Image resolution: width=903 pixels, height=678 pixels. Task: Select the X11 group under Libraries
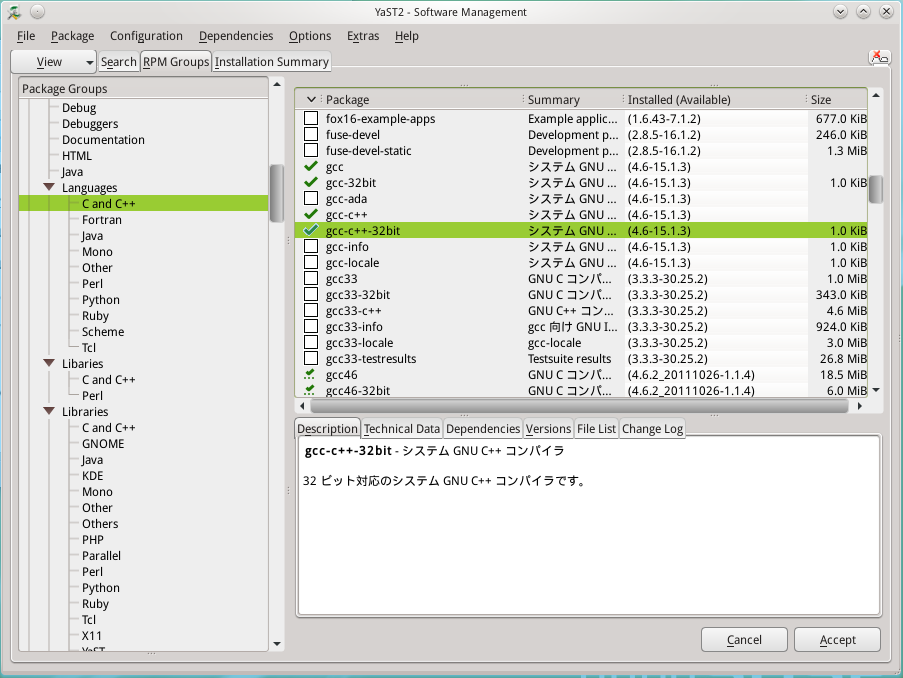92,635
